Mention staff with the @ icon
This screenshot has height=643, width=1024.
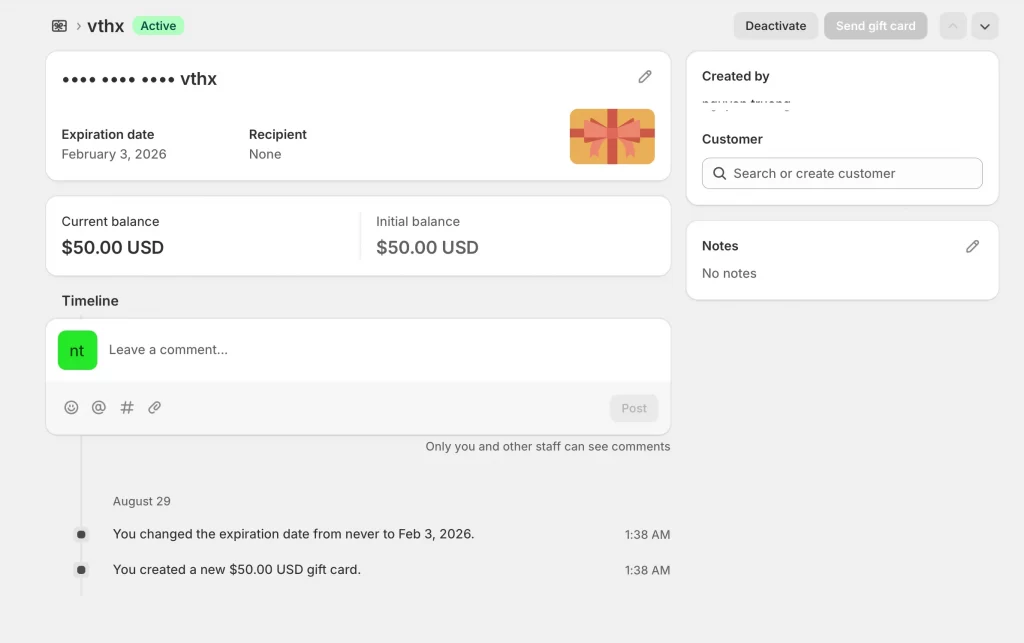click(99, 407)
